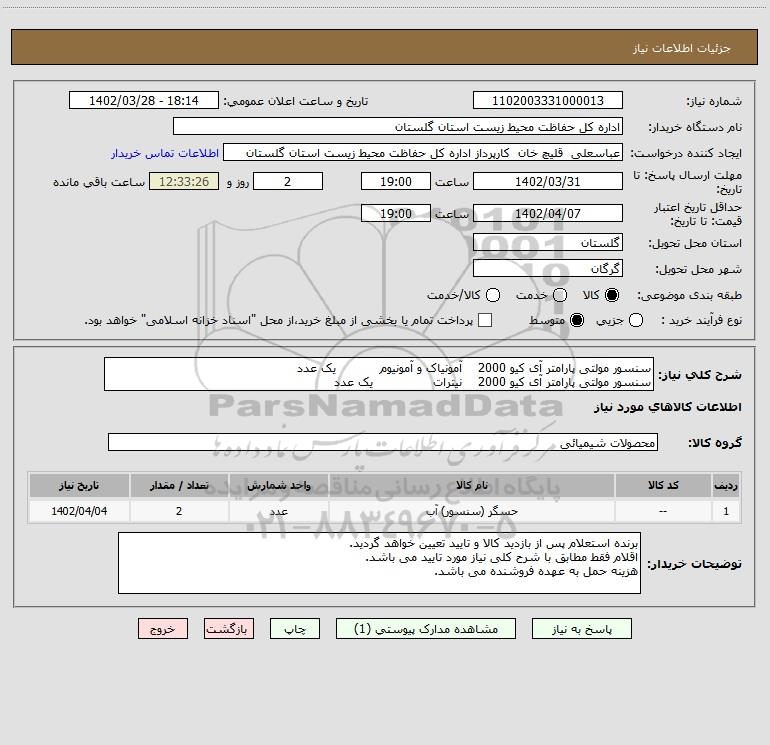Viewport: 770px width, 745px height.
Task: Click the response deadline time 19:00 field
Action: pos(396,181)
